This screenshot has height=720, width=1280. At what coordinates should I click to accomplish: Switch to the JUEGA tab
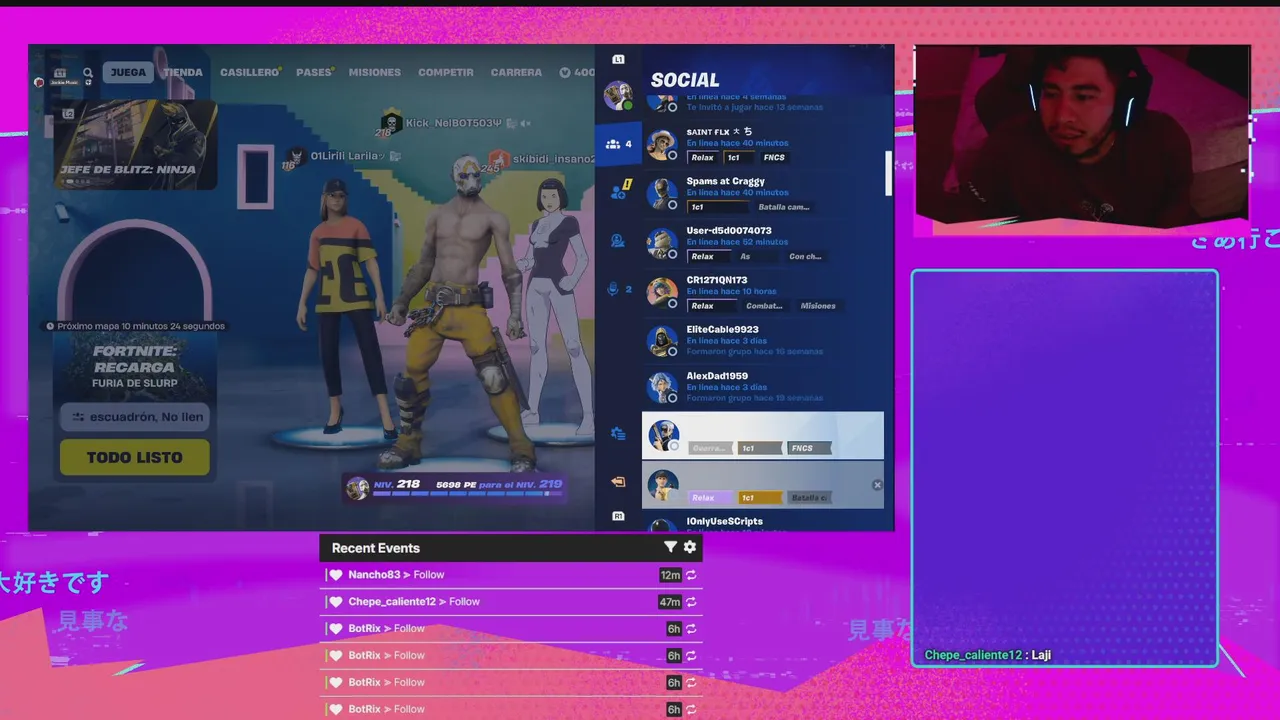[x=128, y=72]
